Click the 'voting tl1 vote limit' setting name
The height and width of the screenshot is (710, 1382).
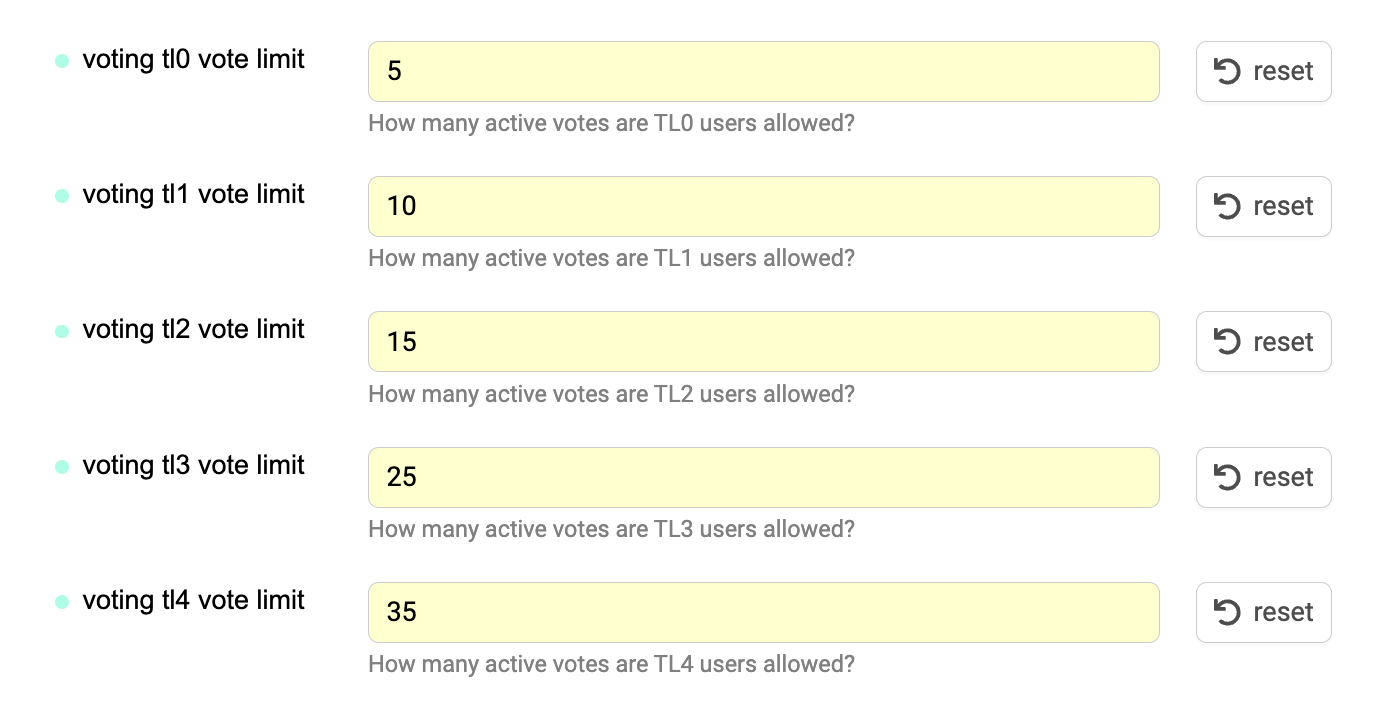(x=193, y=195)
